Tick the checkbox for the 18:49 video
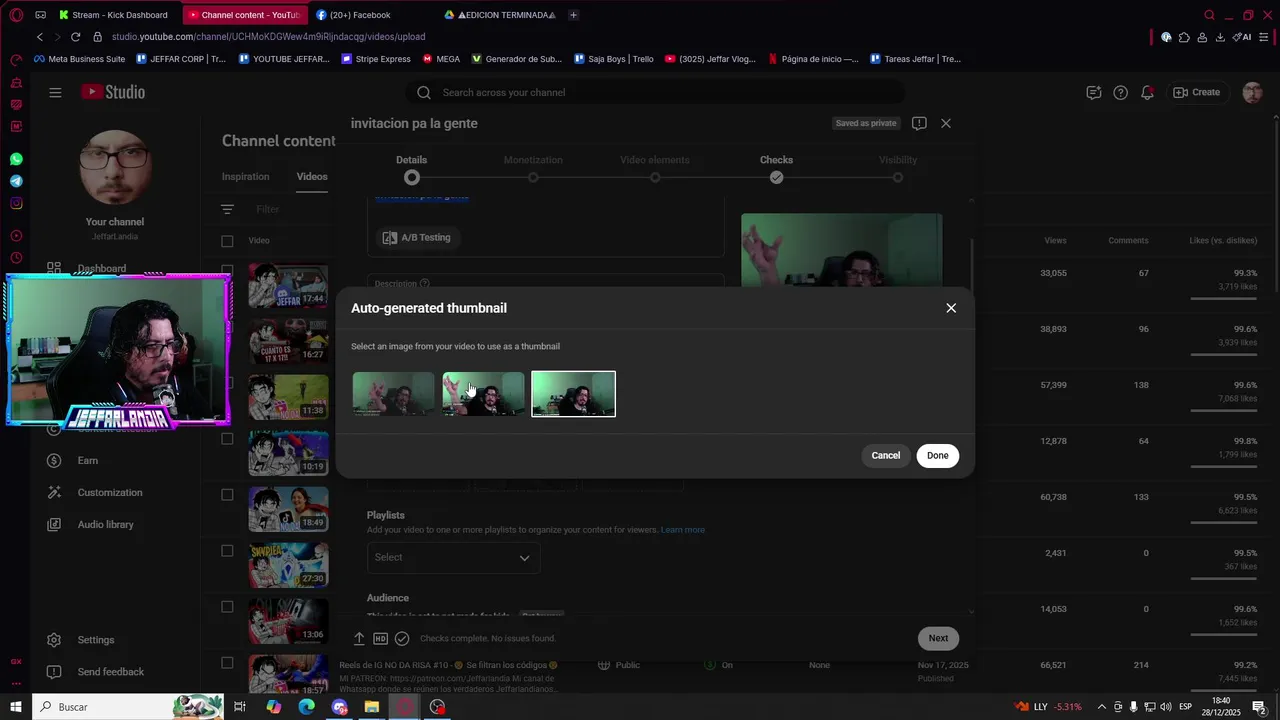This screenshot has height=720, width=1280. tap(227, 495)
